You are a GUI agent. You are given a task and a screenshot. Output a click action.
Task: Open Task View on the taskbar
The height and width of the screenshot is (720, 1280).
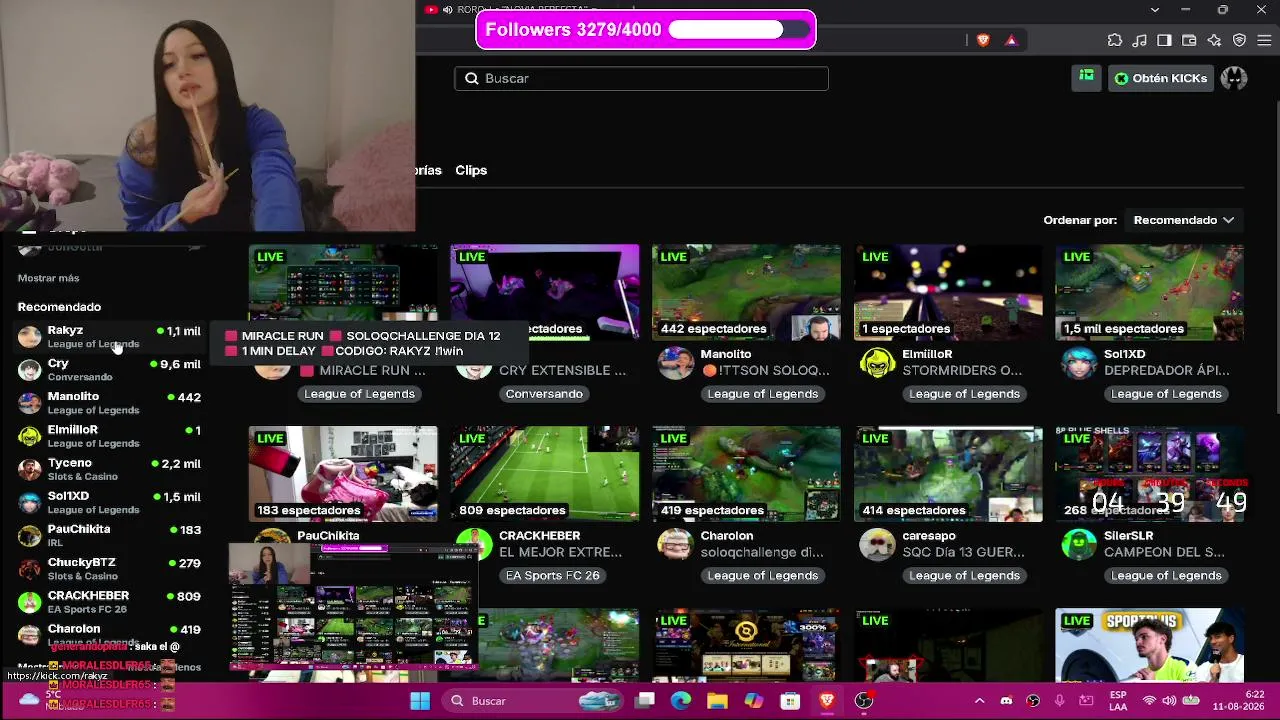click(645, 701)
